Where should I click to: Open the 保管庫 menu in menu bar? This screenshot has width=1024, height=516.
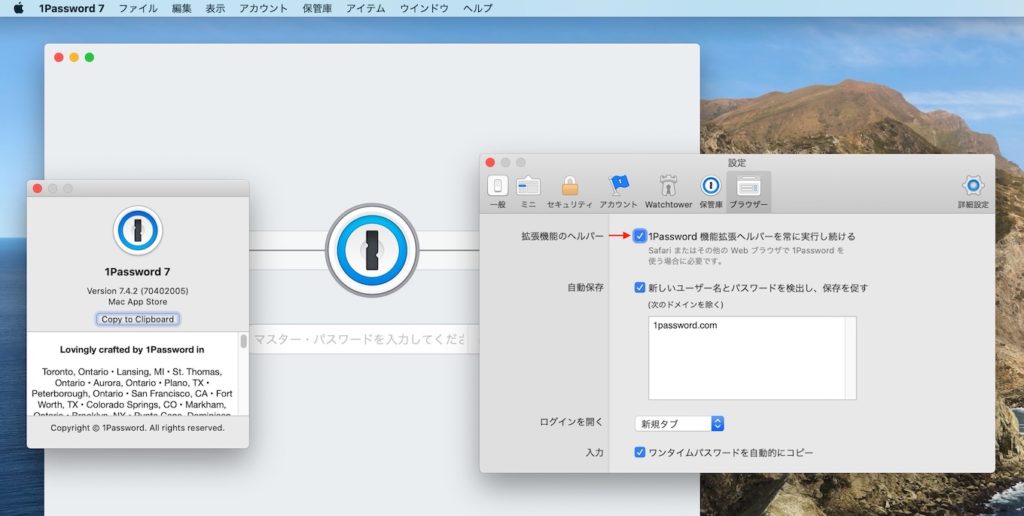tap(317, 8)
